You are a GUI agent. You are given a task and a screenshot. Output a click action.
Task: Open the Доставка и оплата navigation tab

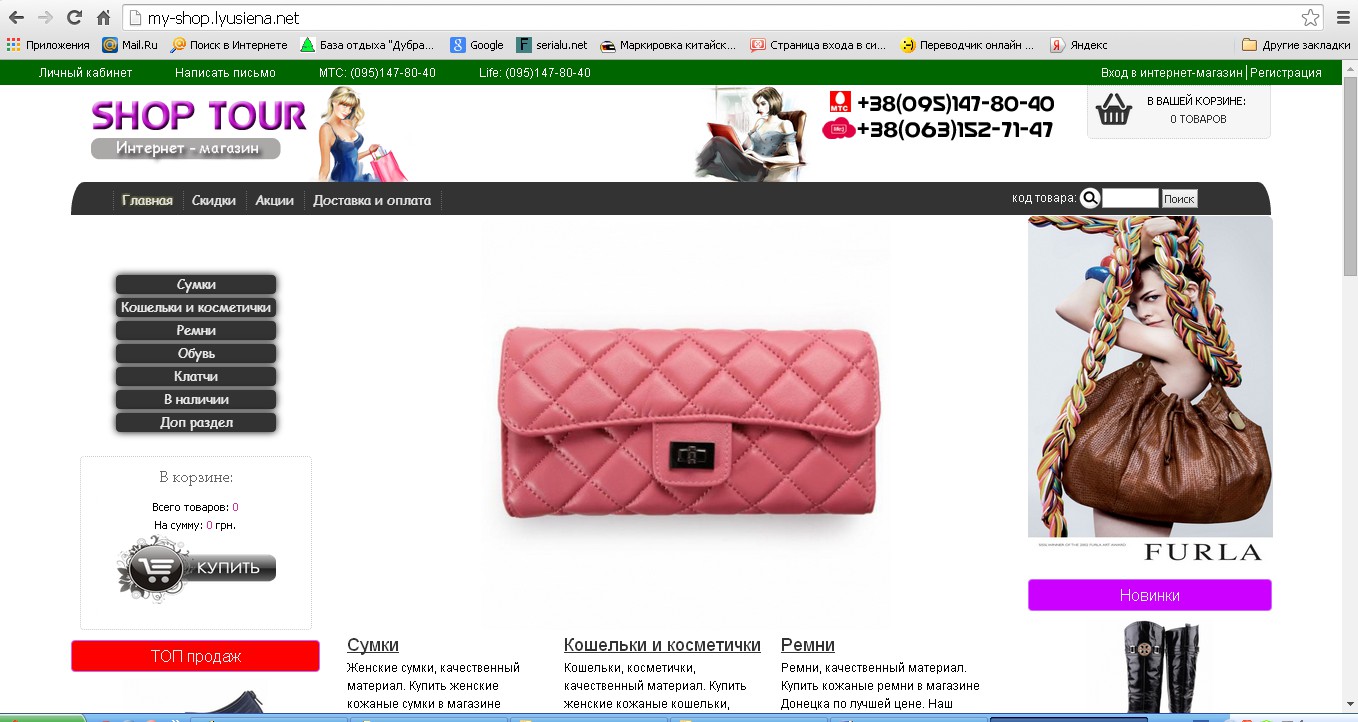[372, 200]
